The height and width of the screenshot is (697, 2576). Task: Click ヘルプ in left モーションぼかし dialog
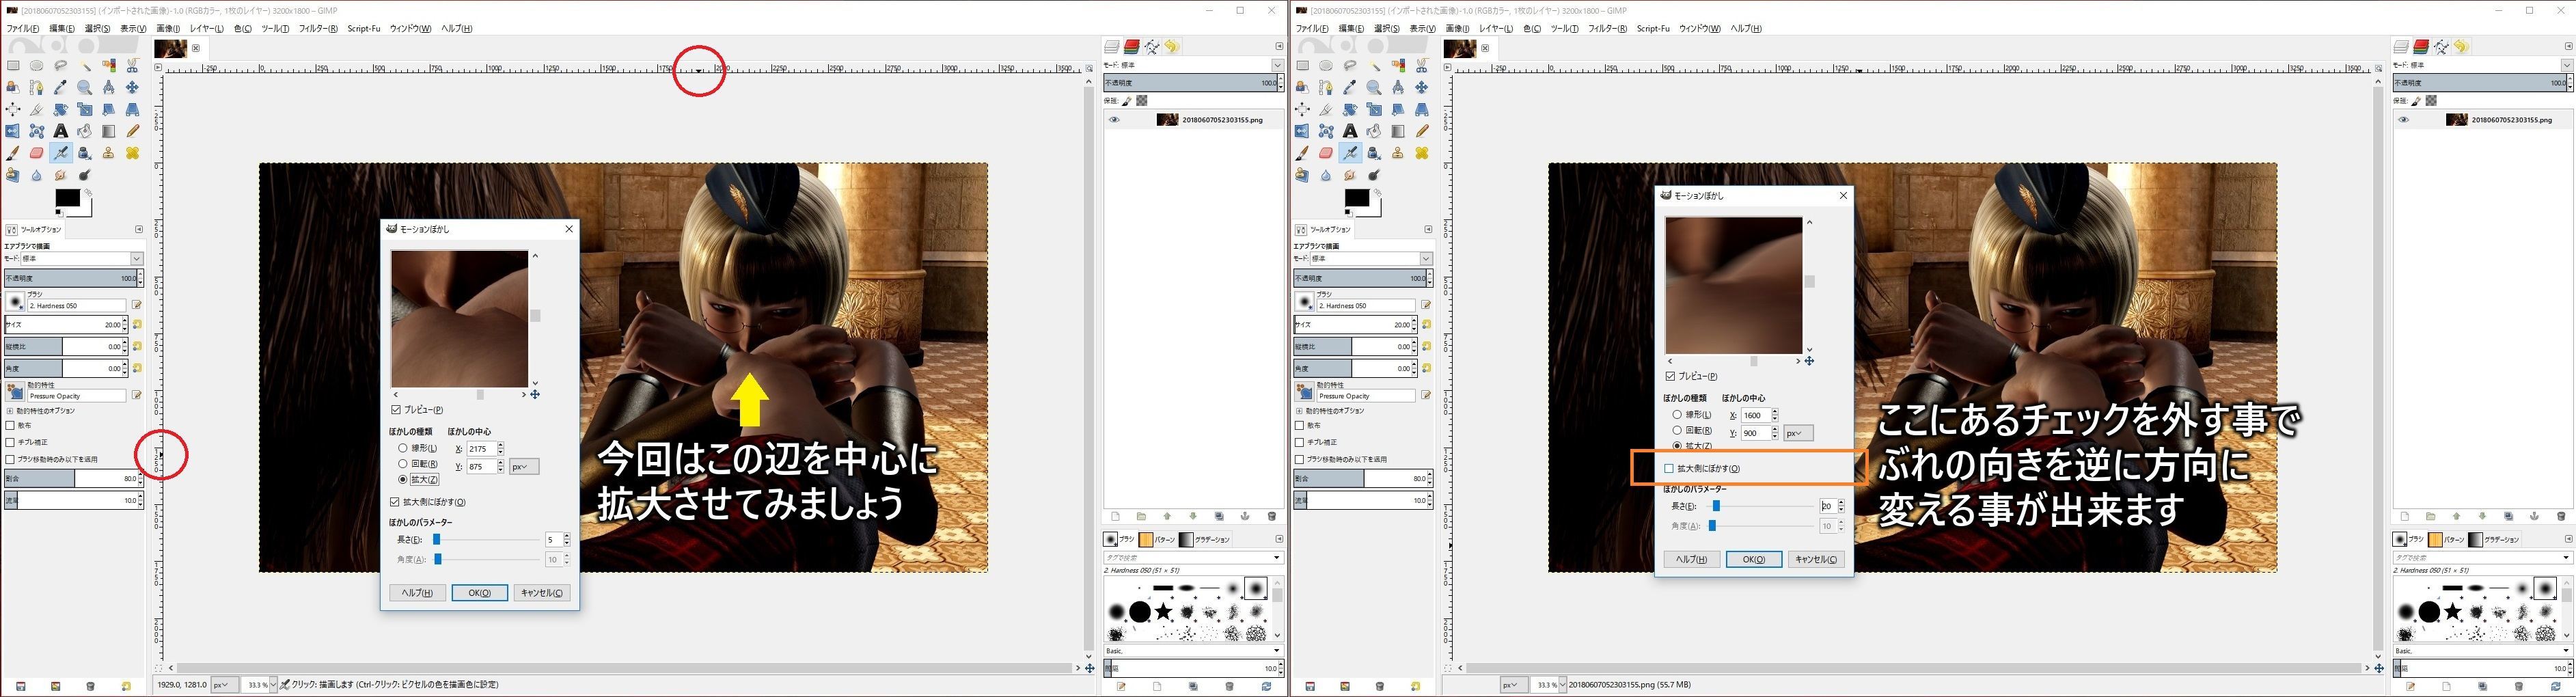[417, 593]
